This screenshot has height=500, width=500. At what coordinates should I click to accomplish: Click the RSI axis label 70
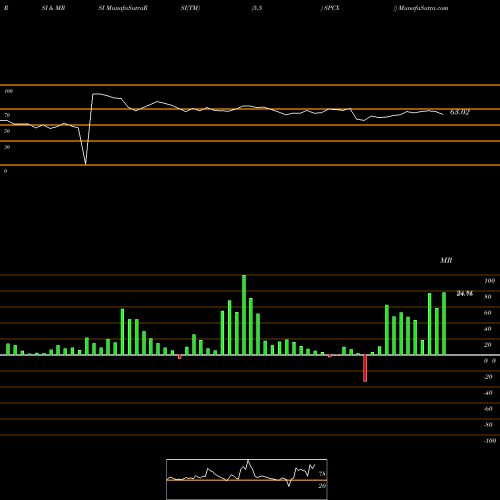[x=7, y=115]
